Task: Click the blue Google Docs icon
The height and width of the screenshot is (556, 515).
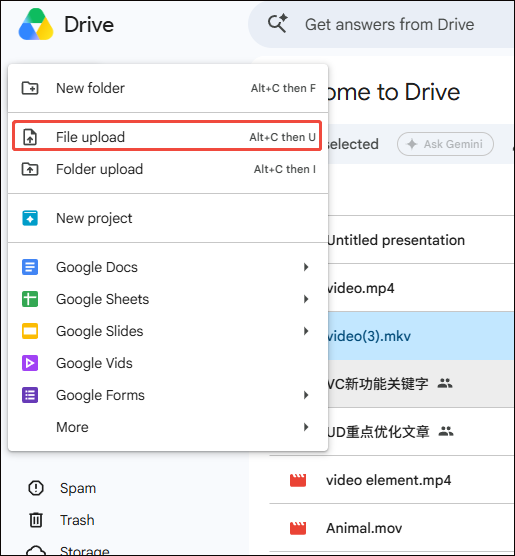Action: (x=30, y=267)
